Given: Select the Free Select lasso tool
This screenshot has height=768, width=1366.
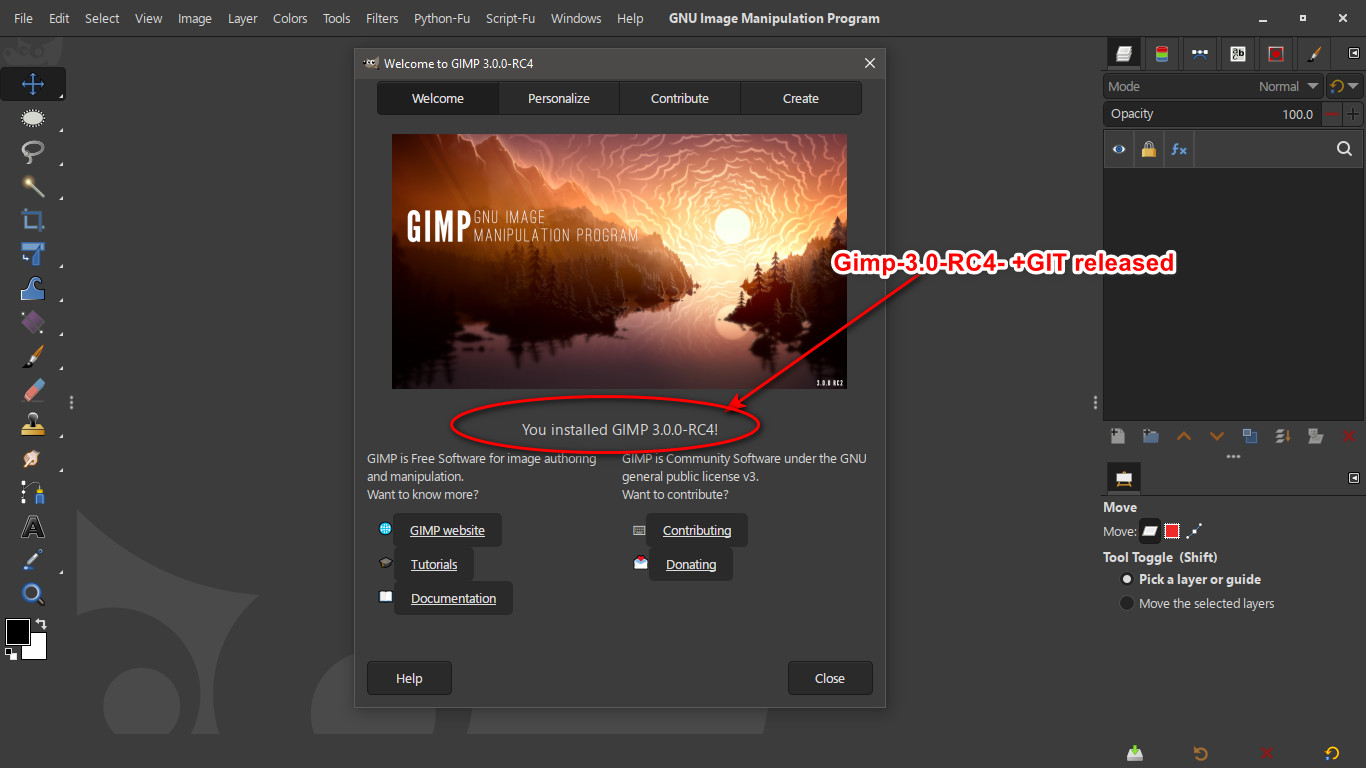Looking at the screenshot, I should tap(33, 152).
